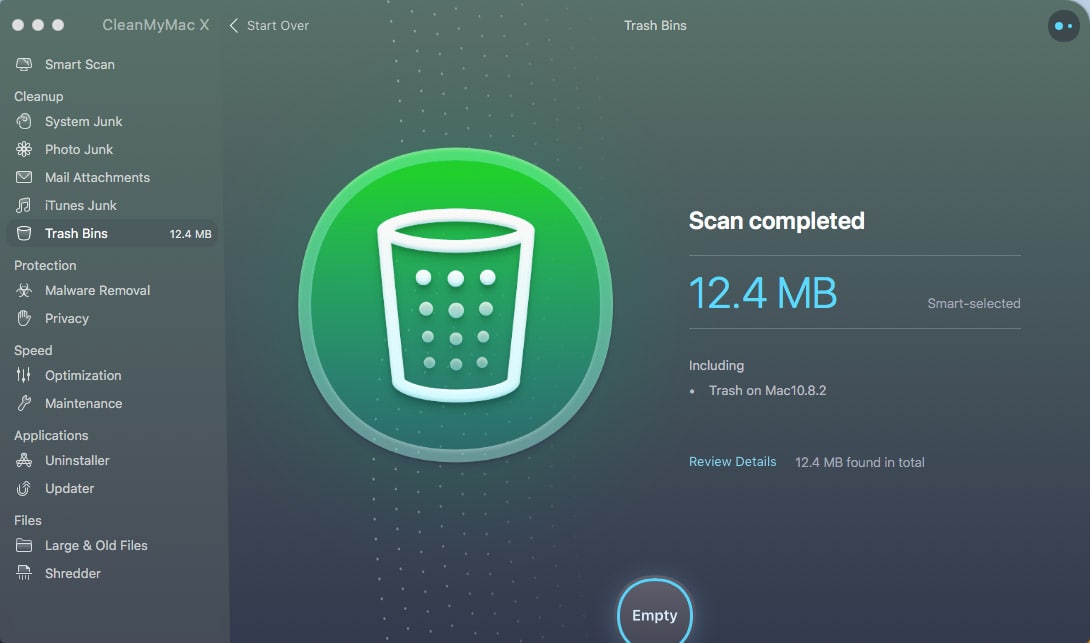Viewport: 1090px width, 643px height.
Task: Click the Smart Scan monitor icon
Action: (24, 65)
